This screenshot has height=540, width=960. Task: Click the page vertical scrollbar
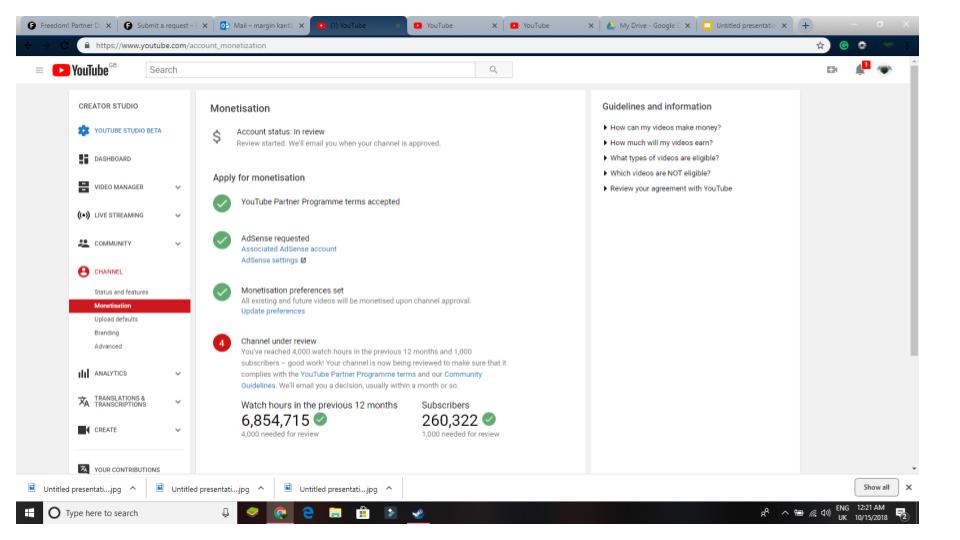pos(913,210)
